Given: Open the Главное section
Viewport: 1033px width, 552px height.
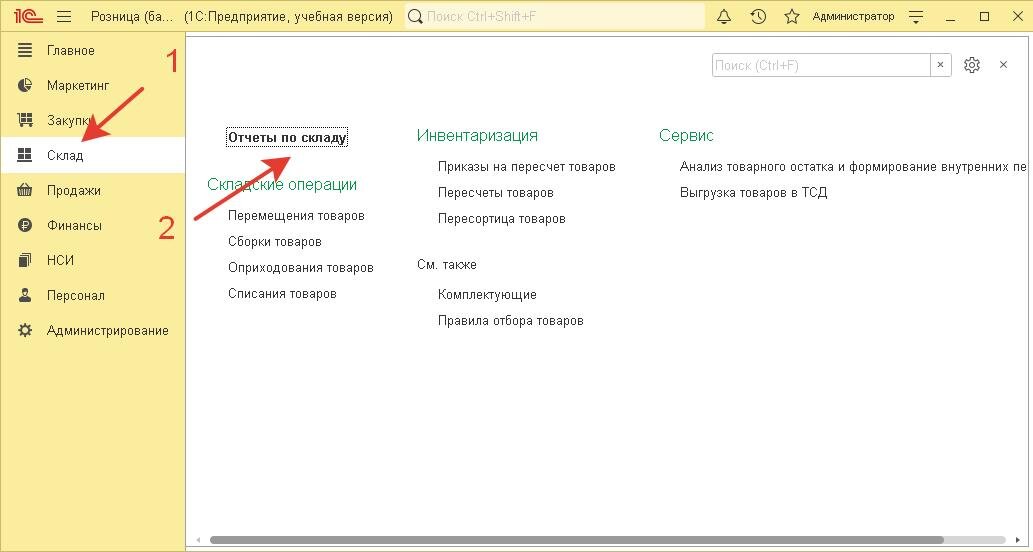Looking at the screenshot, I should coord(92,51).
